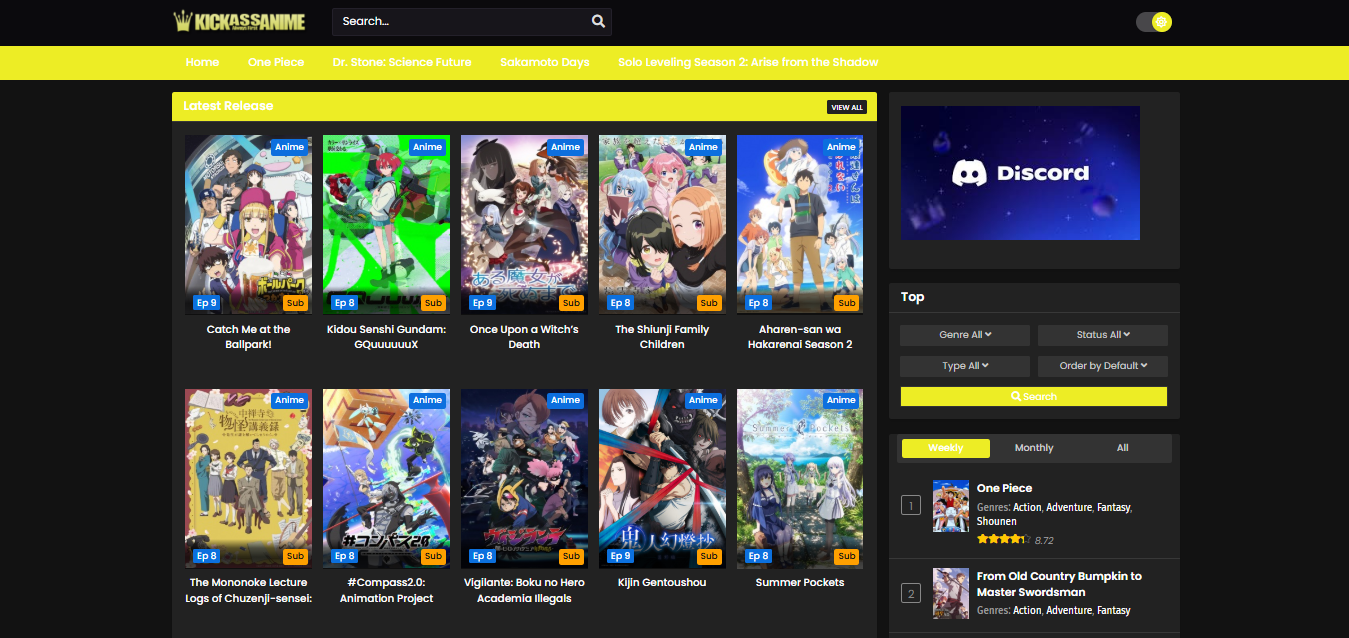Open Mononoke Lecture Logs of Chuzenji-sensei poster

(x=248, y=479)
